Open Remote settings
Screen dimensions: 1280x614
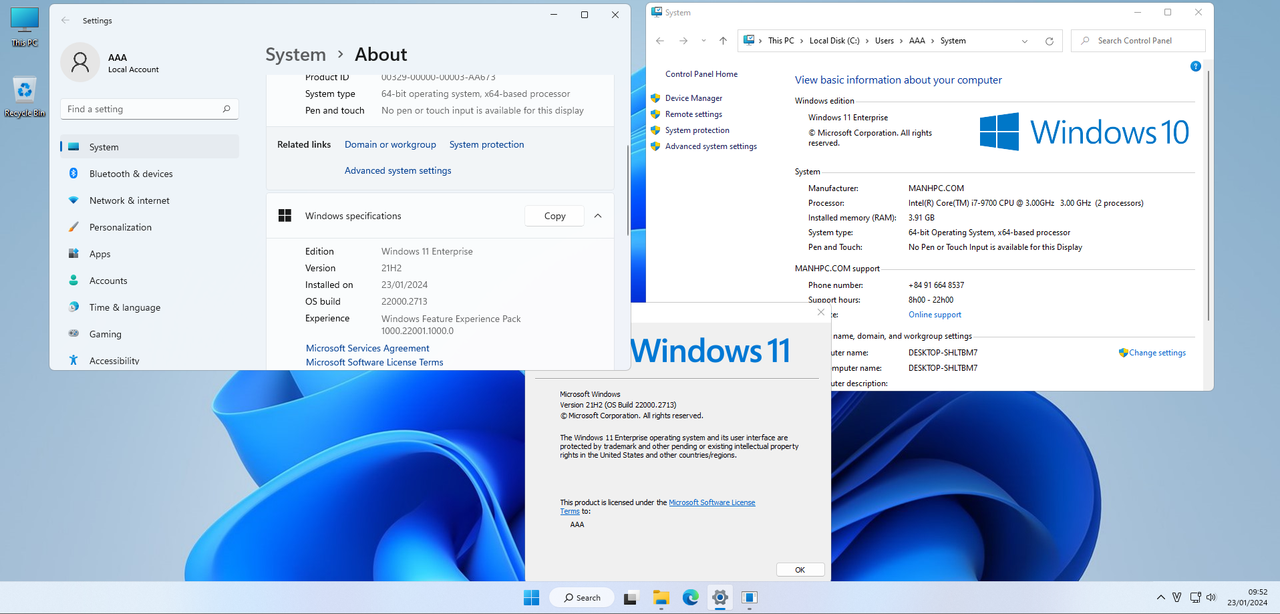tap(693, 114)
